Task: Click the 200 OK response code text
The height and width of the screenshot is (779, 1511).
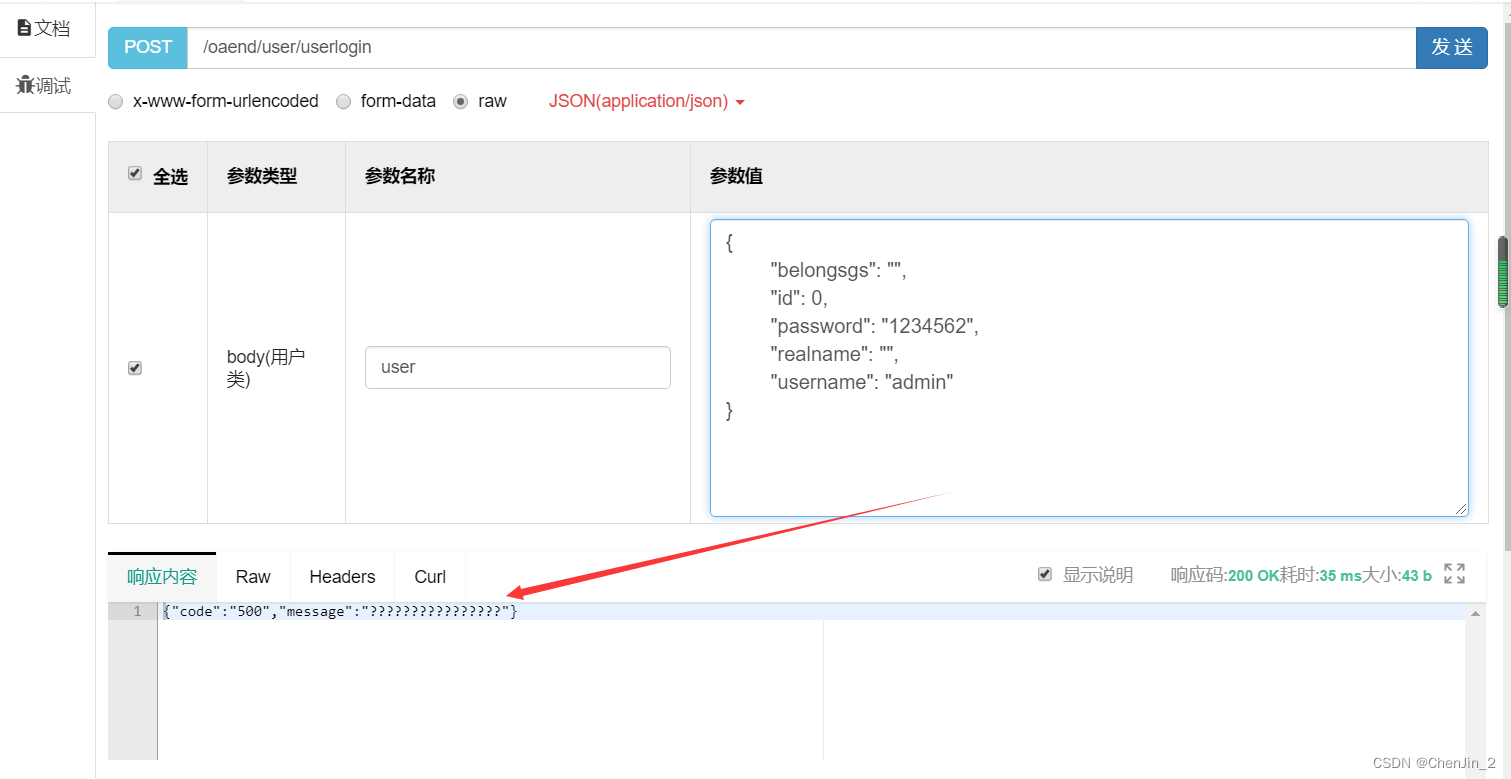Action: coord(1254,575)
